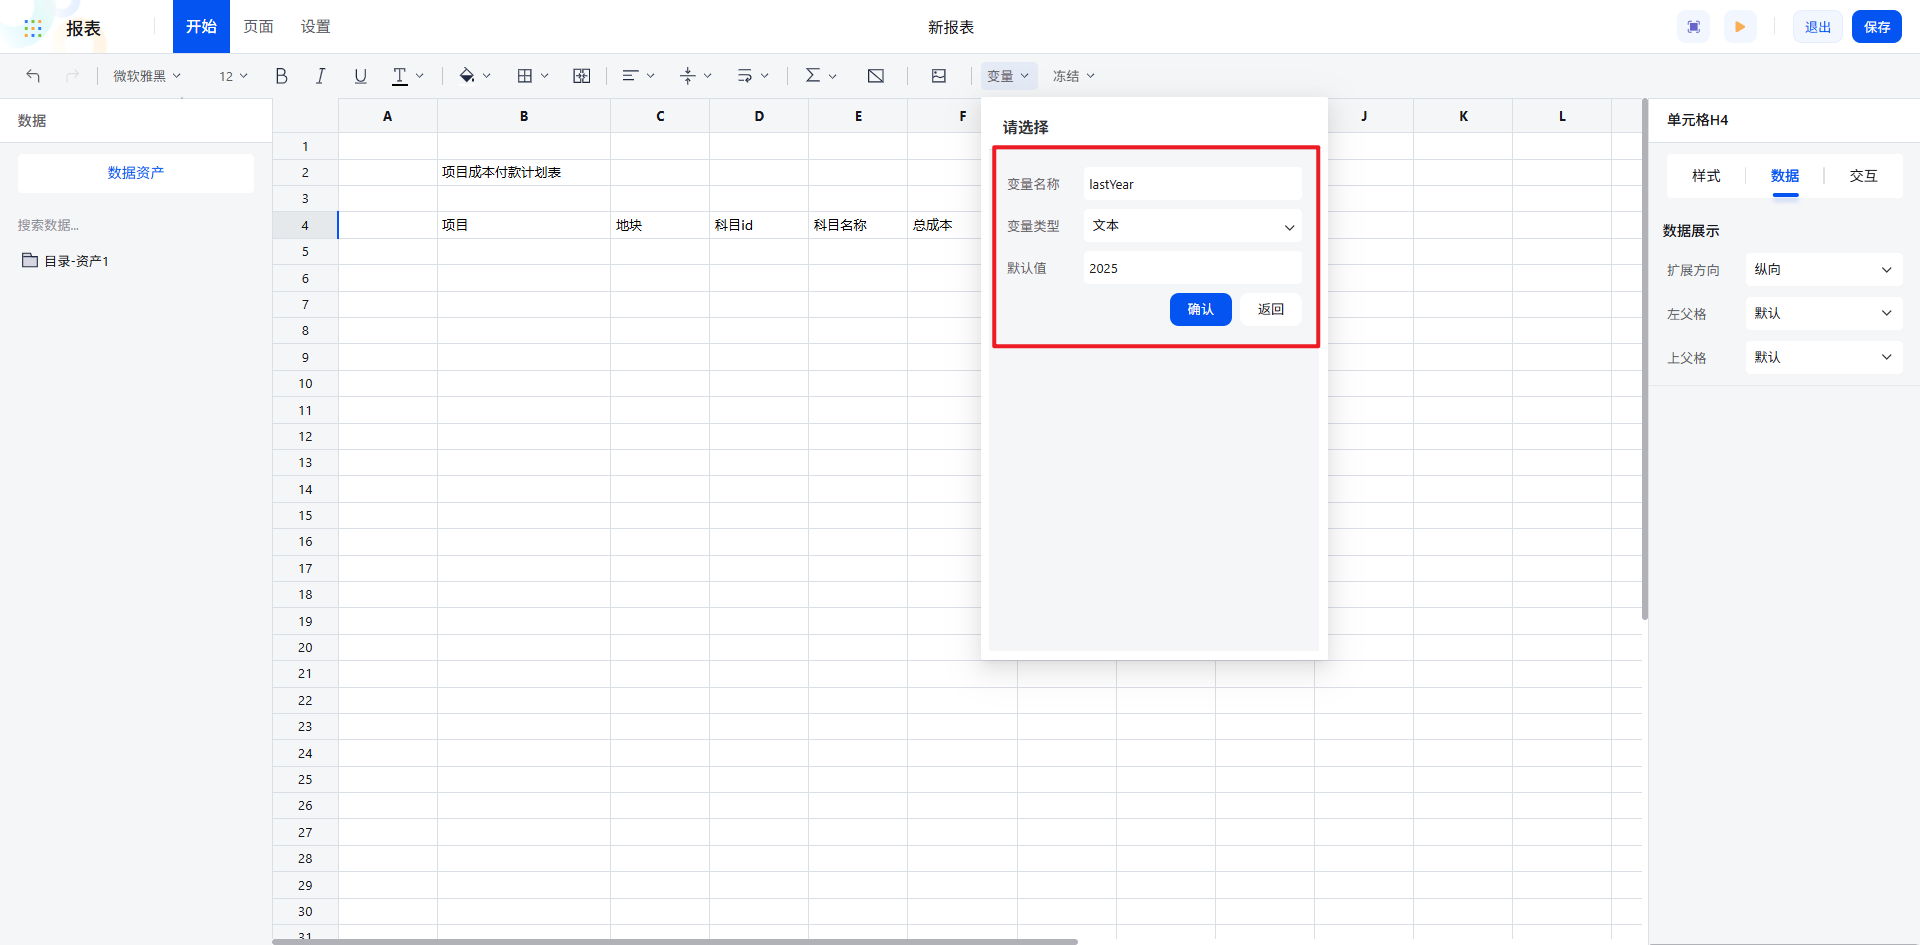Open the 上父格 dropdown

[x=1824, y=358]
